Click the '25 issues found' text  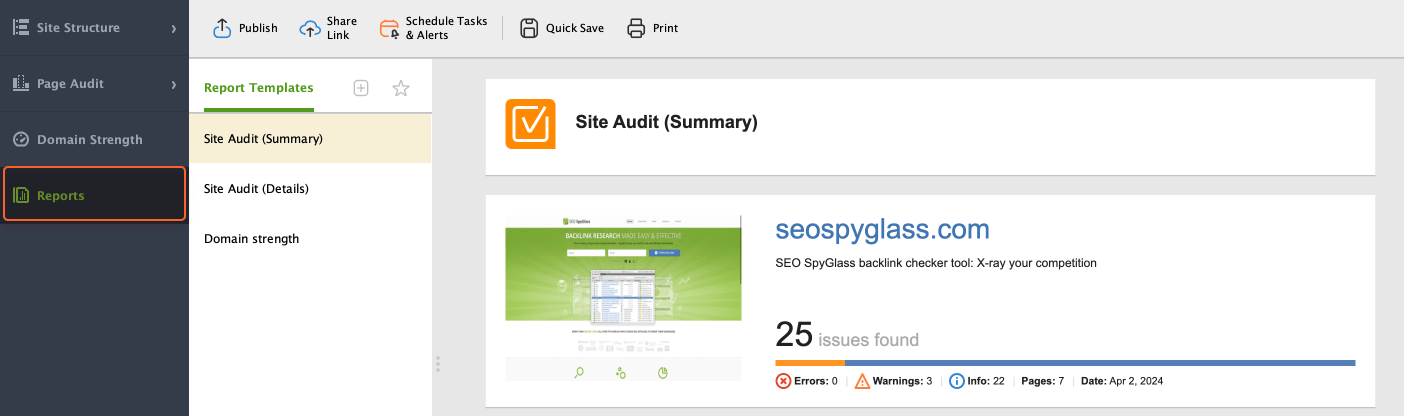[847, 335]
